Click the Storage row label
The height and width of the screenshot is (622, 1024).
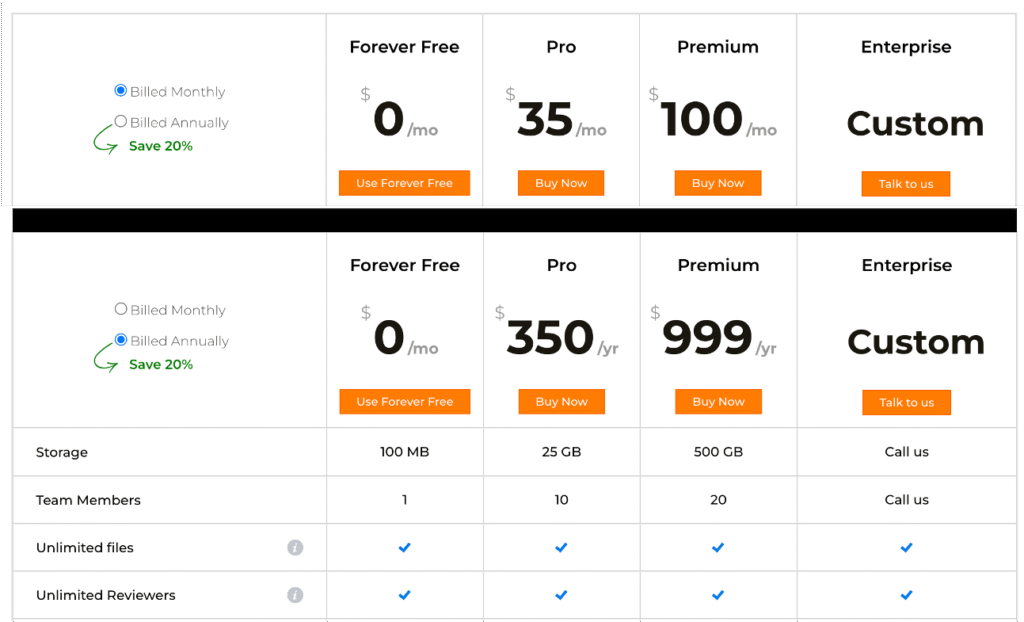click(x=62, y=453)
